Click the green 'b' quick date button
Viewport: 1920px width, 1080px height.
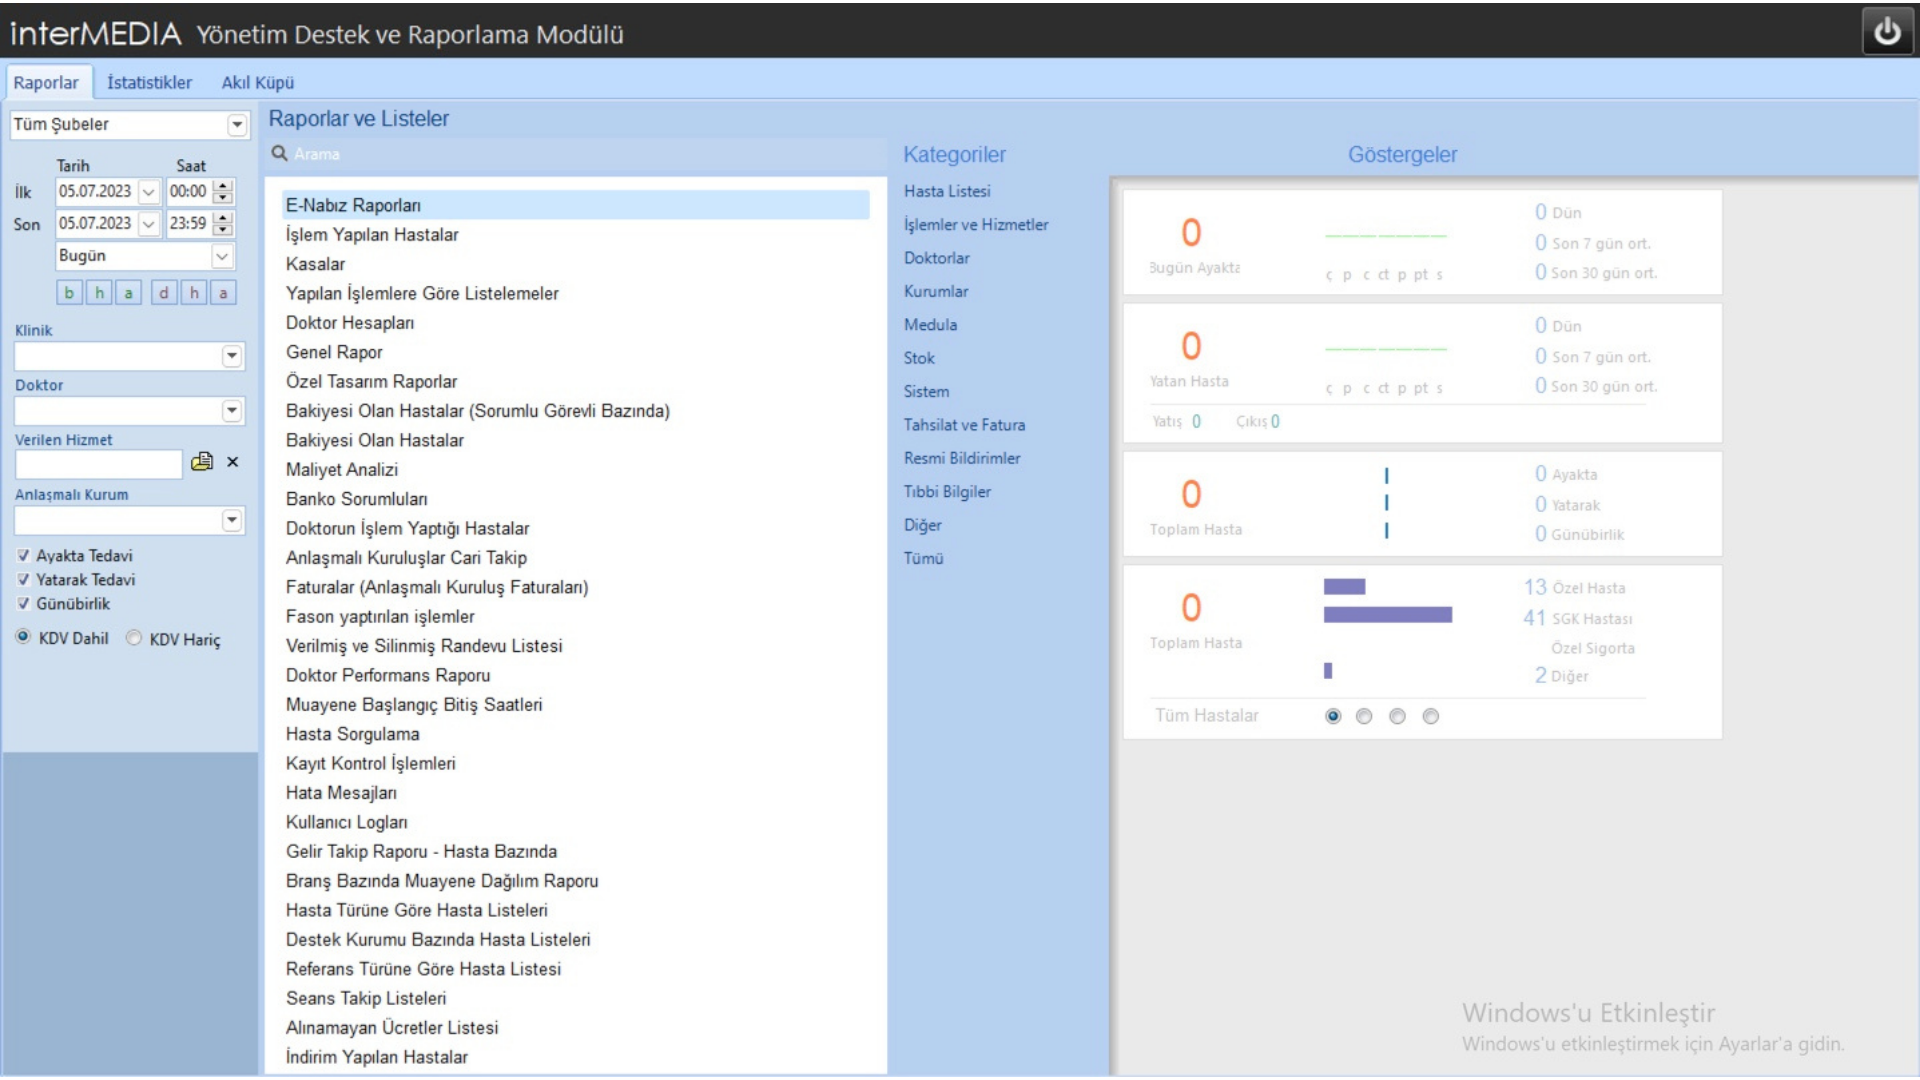pyautogui.click(x=69, y=293)
